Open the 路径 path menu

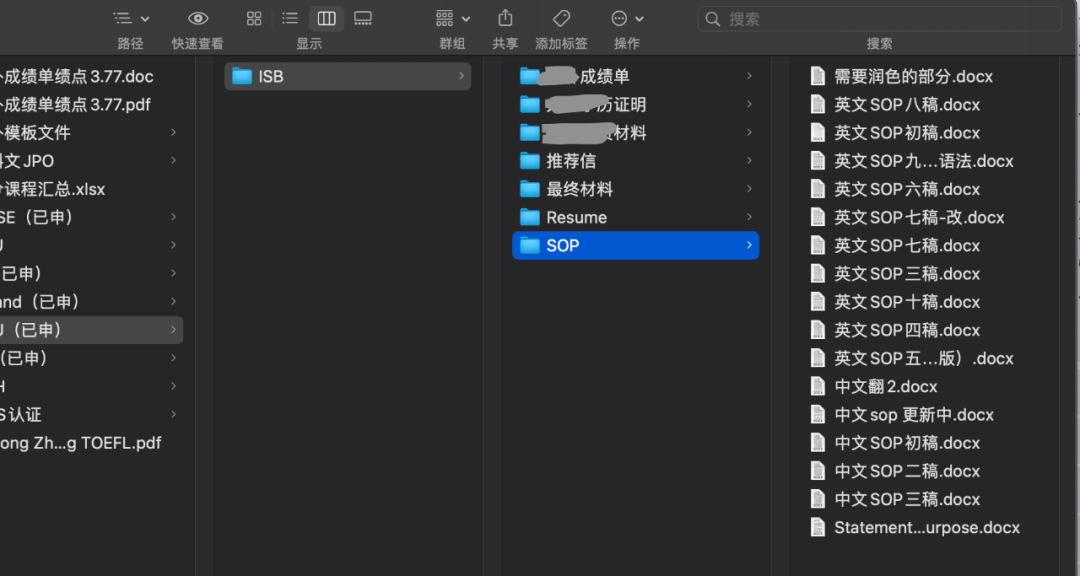(129, 17)
